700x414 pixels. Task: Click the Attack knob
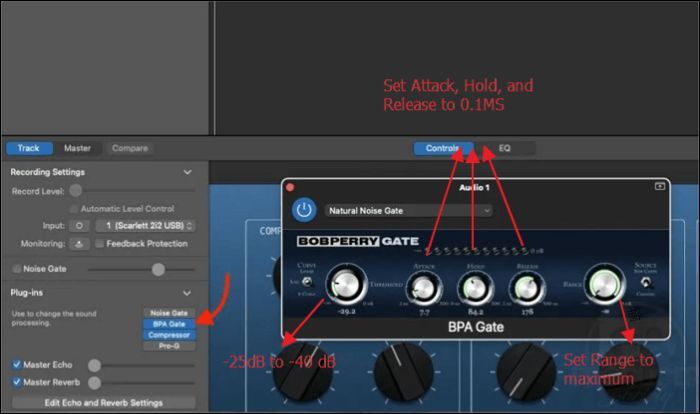click(423, 288)
